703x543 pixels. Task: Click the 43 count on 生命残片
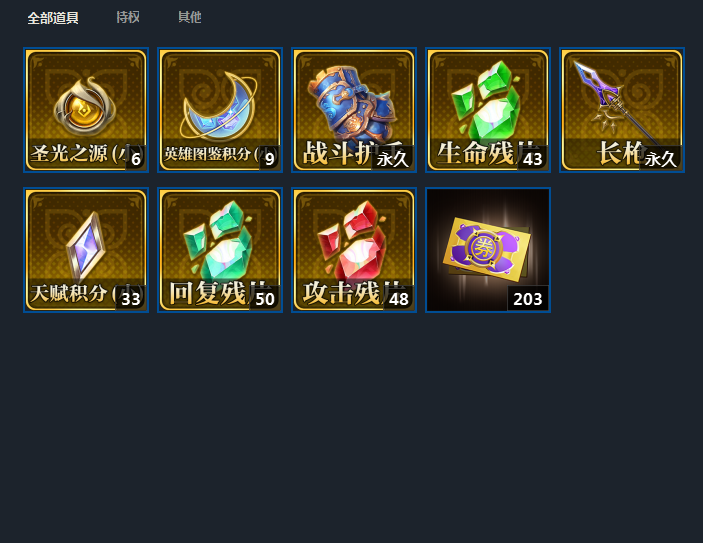click(x=533, y=158)
